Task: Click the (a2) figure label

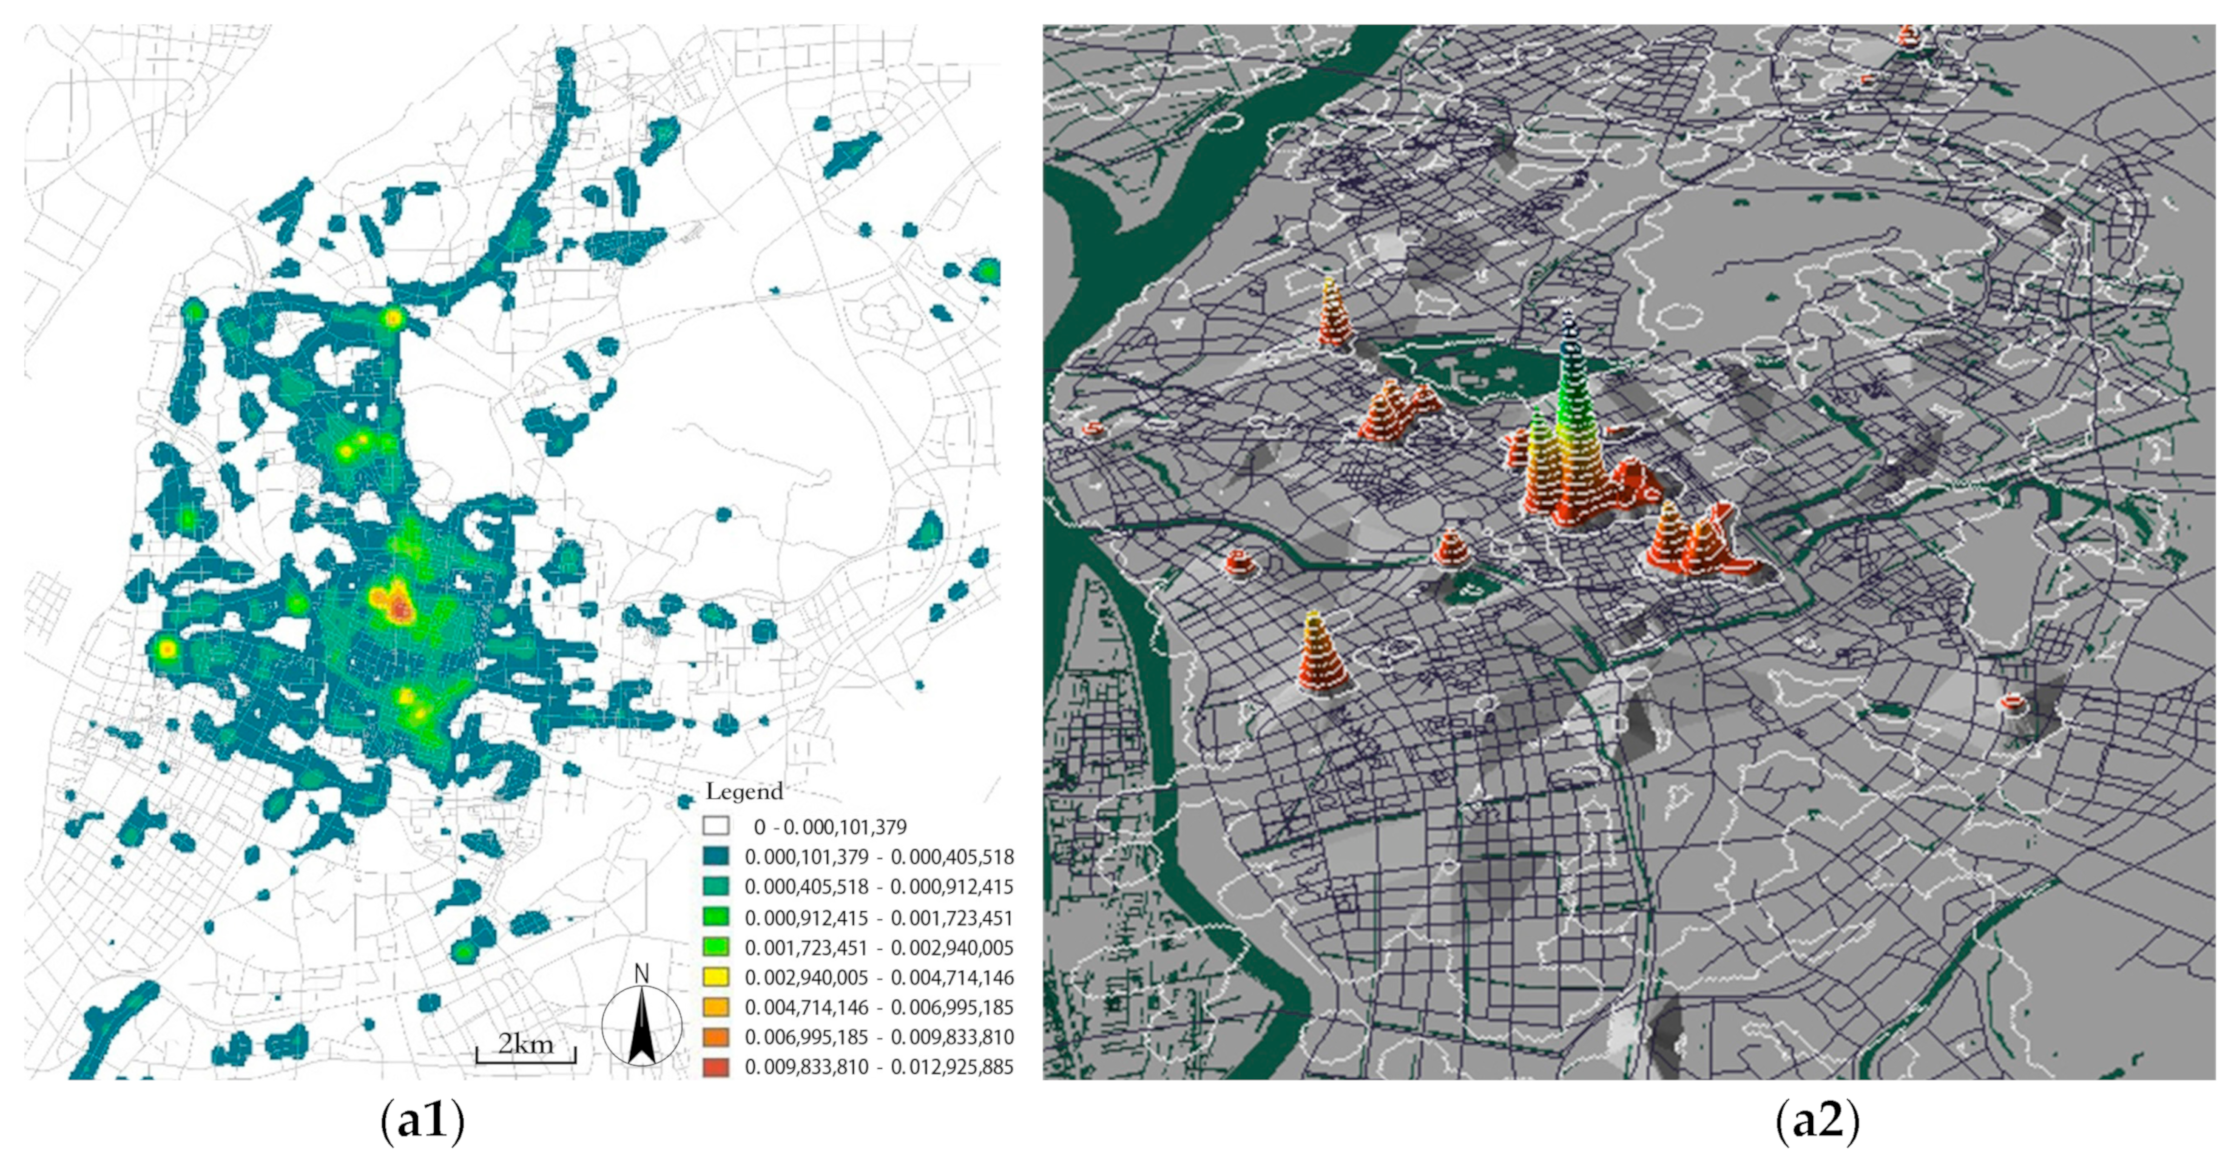Action: click(x=1817, y=1122)
